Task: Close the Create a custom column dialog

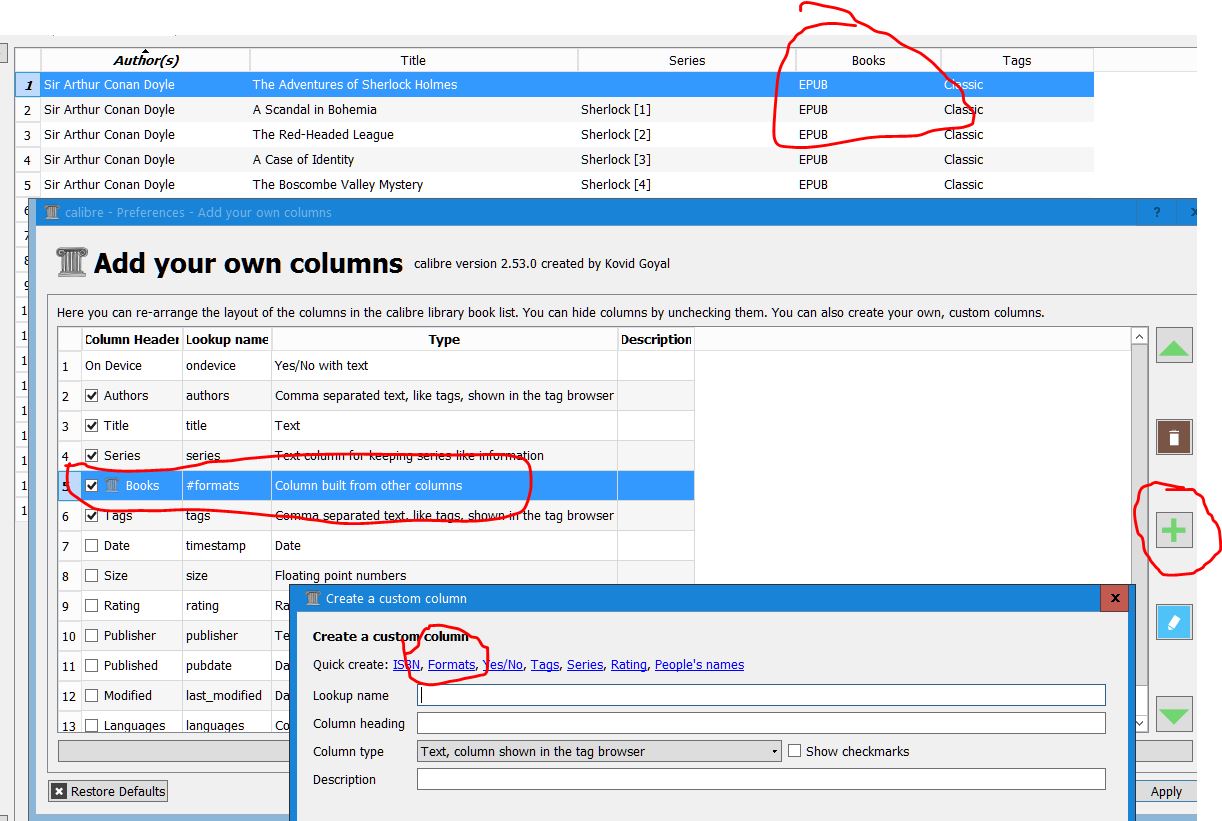Action: [x=1114, y=598]
